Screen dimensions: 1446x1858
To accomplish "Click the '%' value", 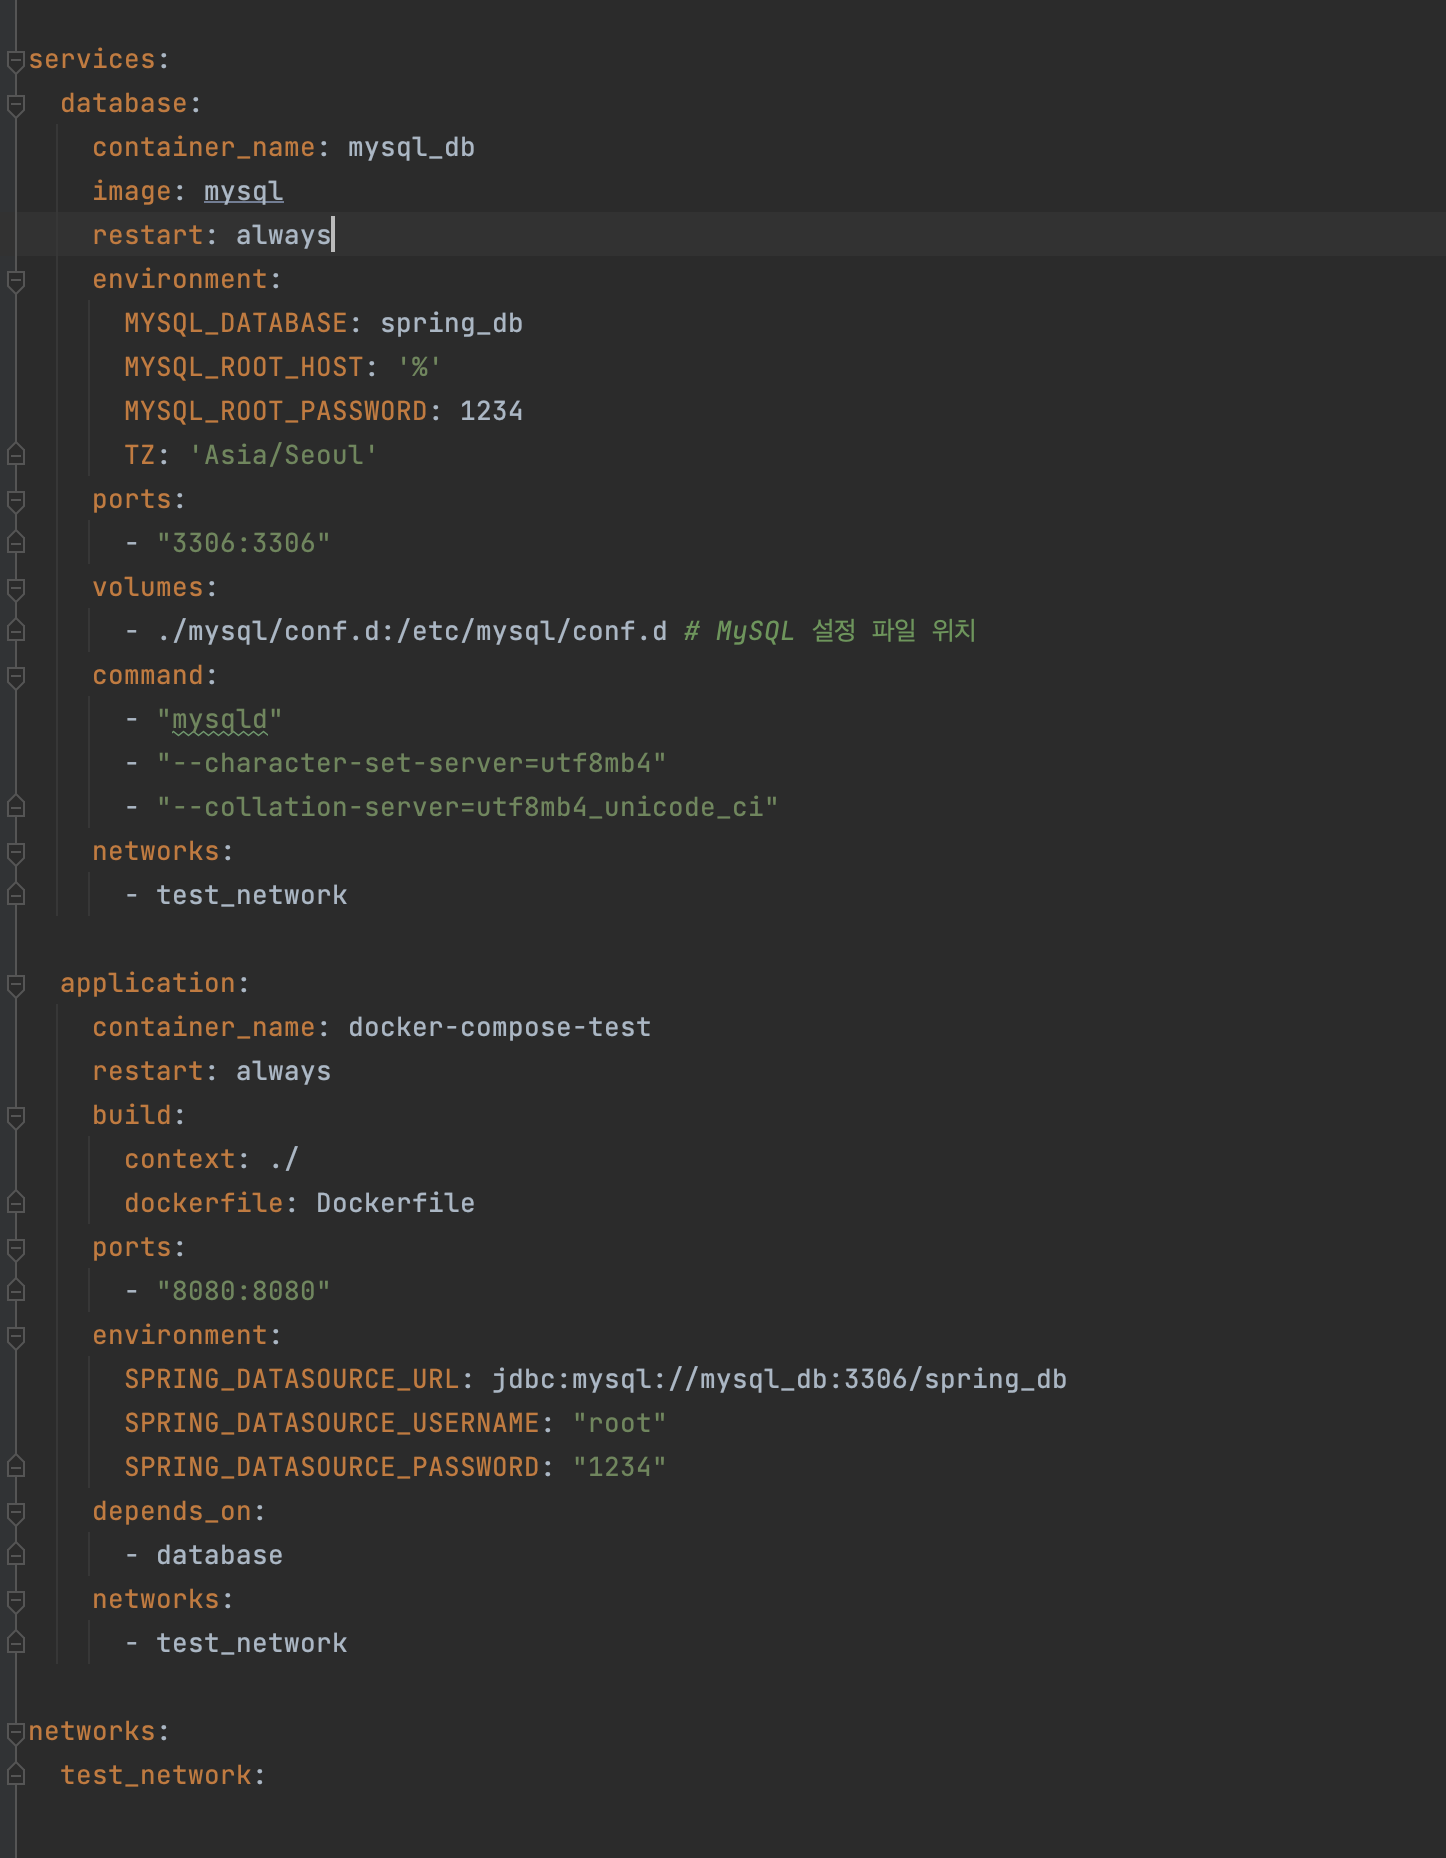I will (x=419, y=367).
